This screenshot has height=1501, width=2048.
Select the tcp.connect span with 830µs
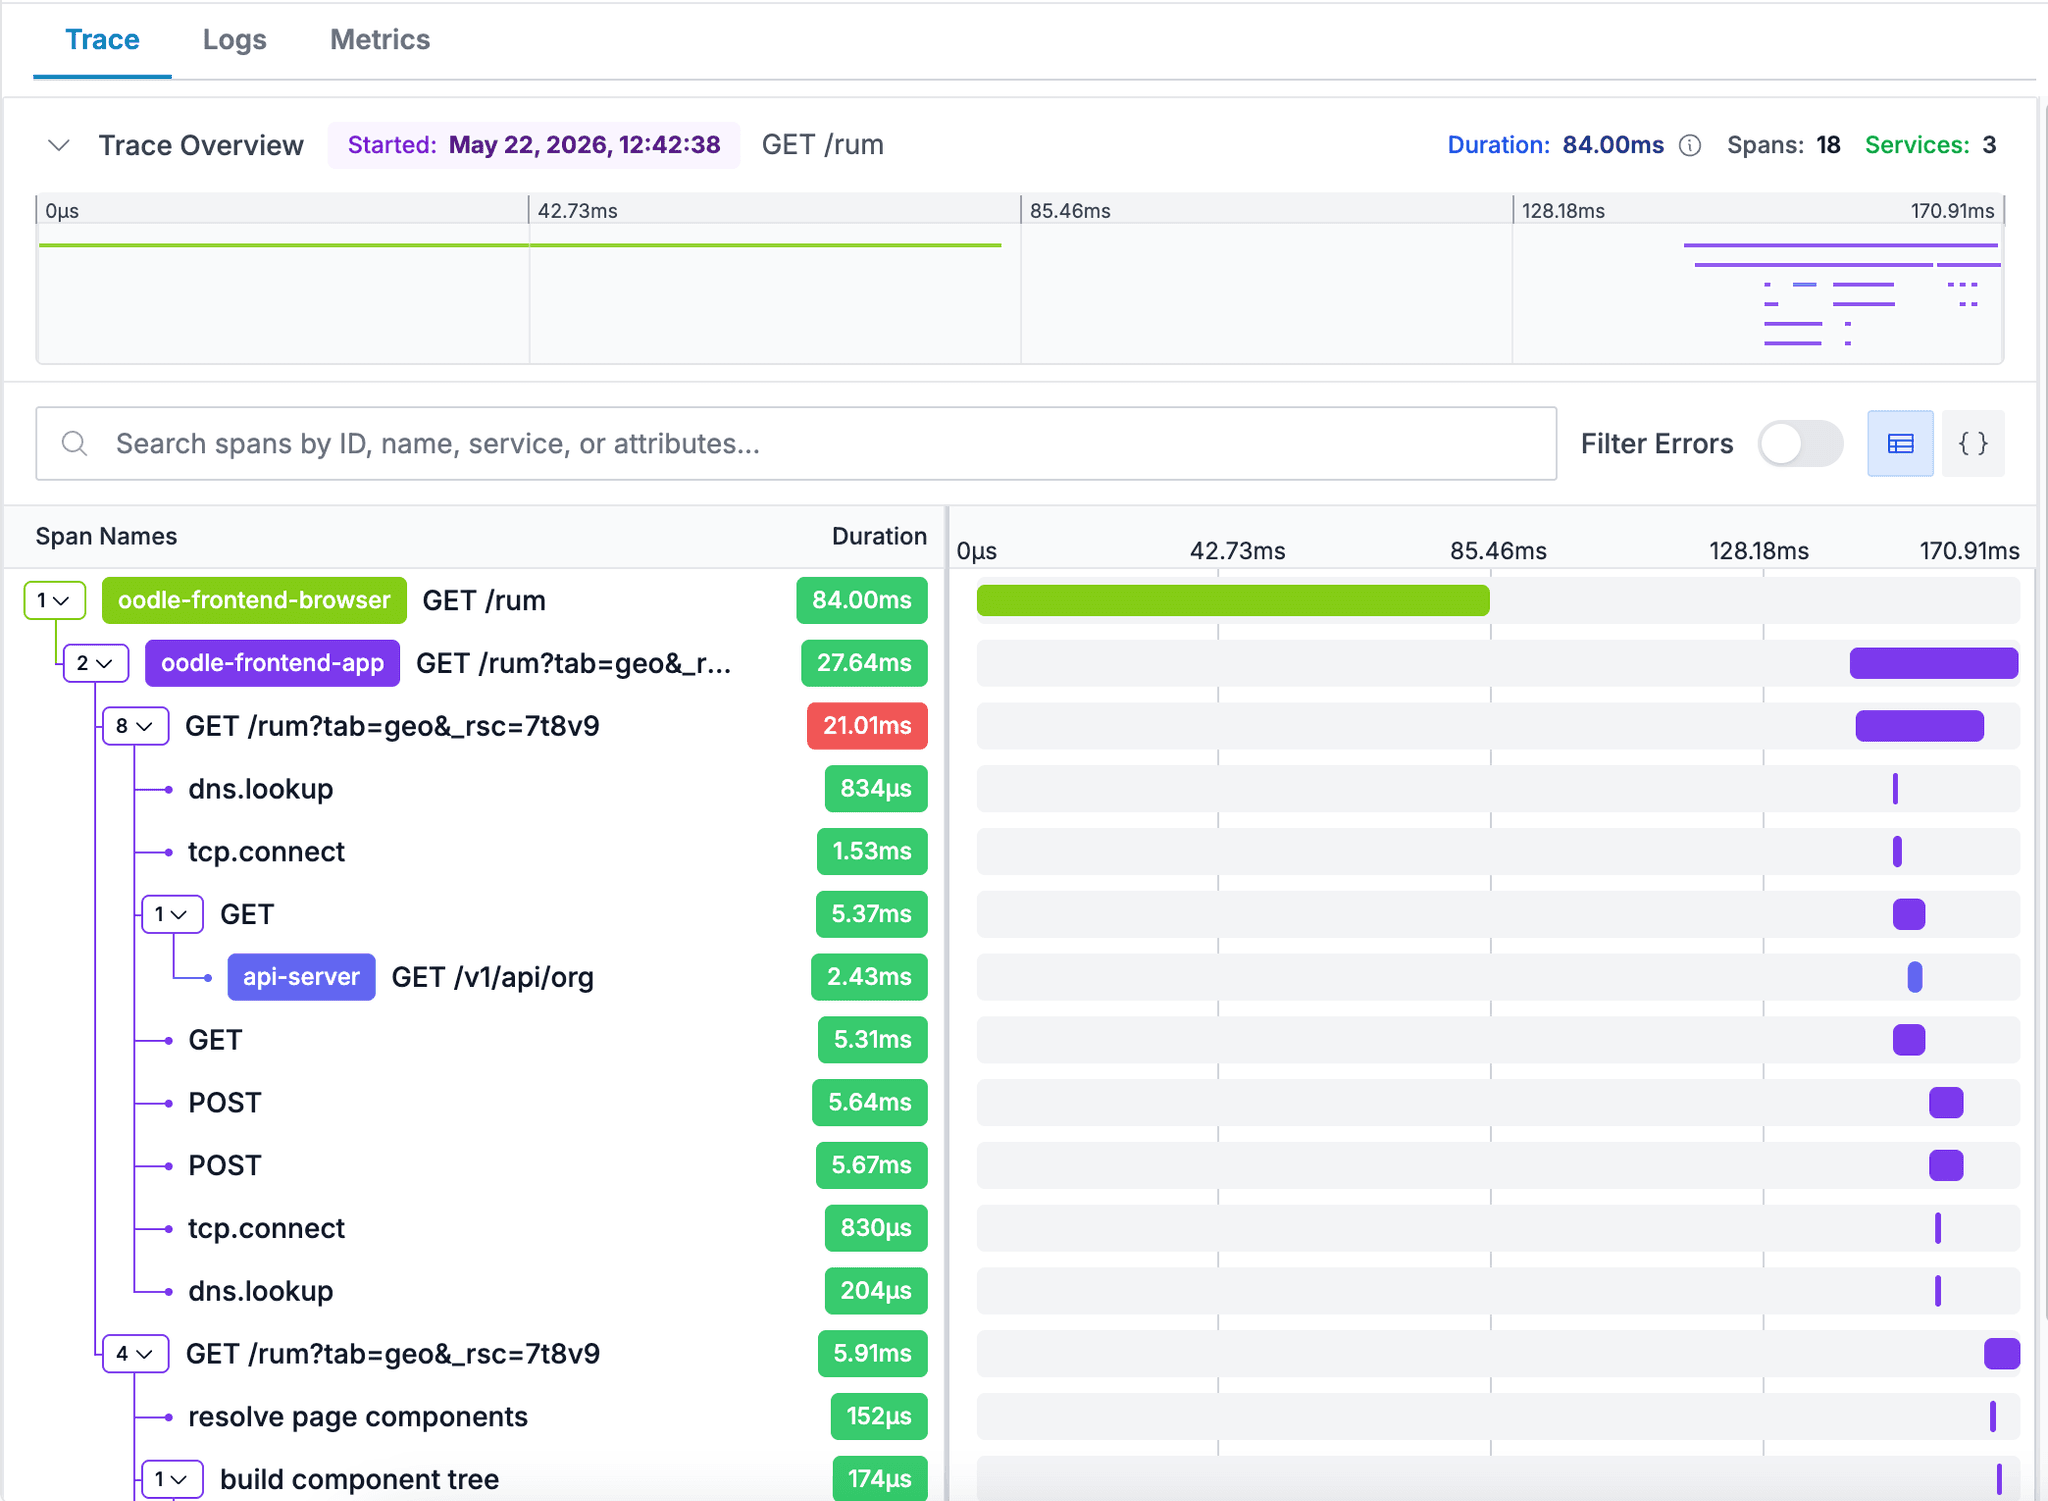coord(266,1228)
